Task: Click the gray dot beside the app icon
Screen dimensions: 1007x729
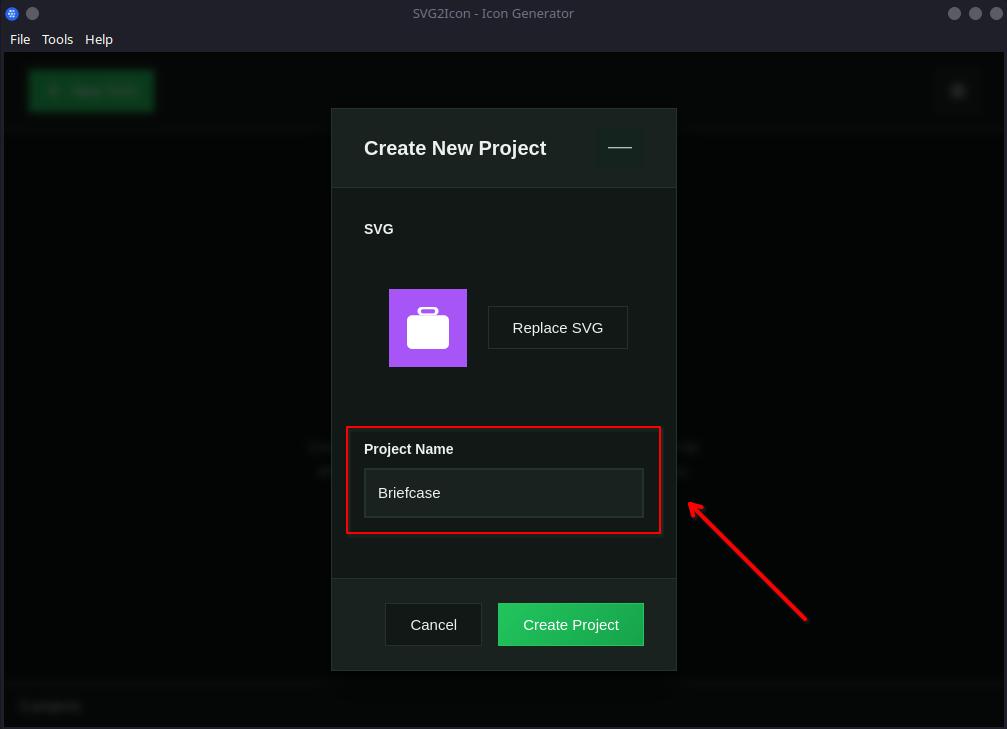Action: pos(32,13)
